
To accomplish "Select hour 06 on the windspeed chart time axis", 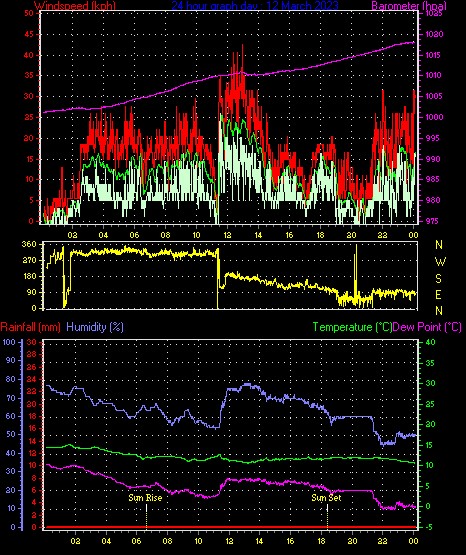I will tap(134, 235).
